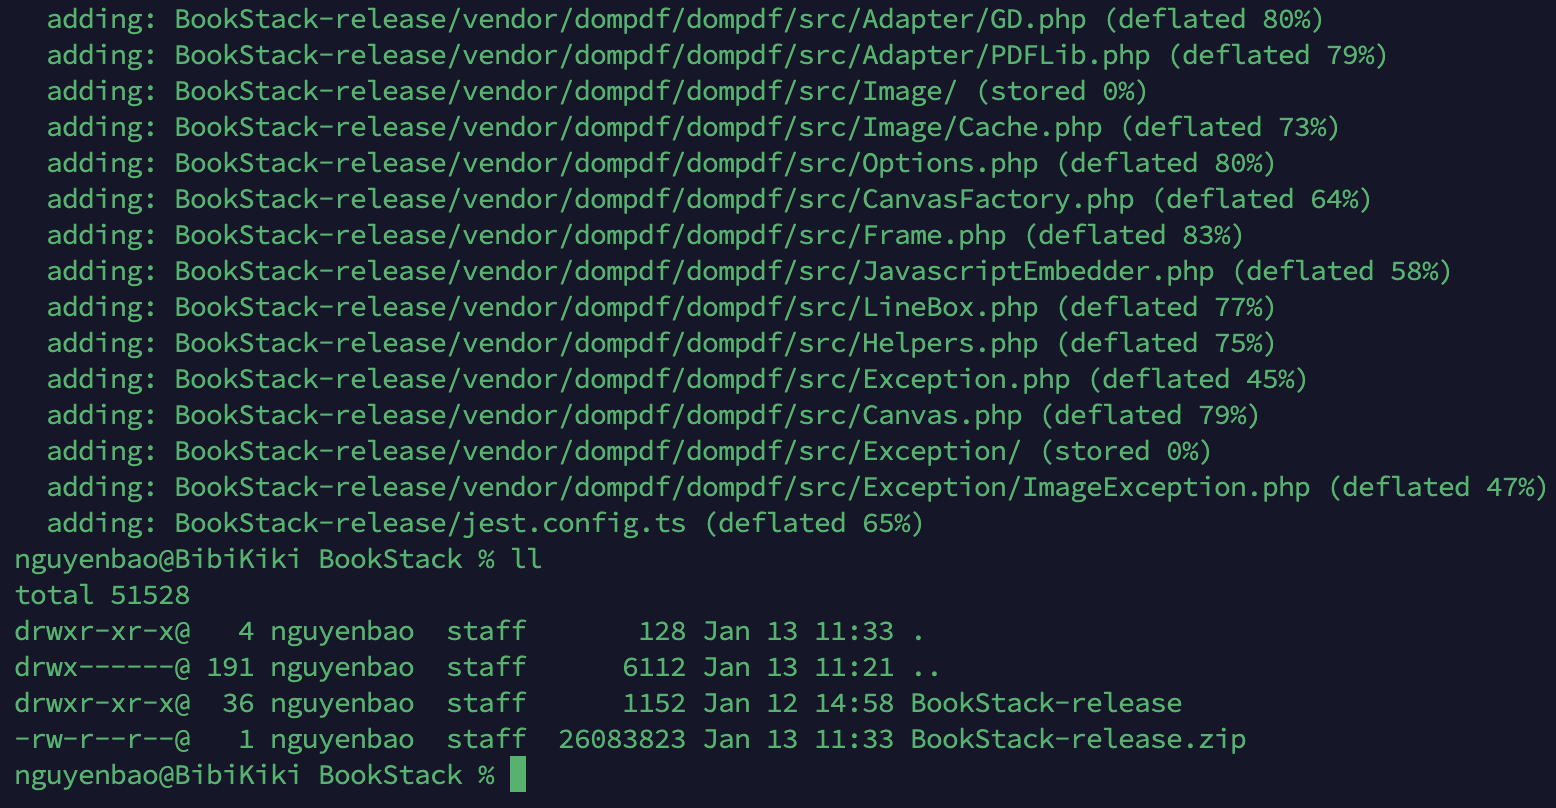Click the BookStack-release.zip filename in the listing
Screen dimensions: 1556x808
tap(1078, 739)
